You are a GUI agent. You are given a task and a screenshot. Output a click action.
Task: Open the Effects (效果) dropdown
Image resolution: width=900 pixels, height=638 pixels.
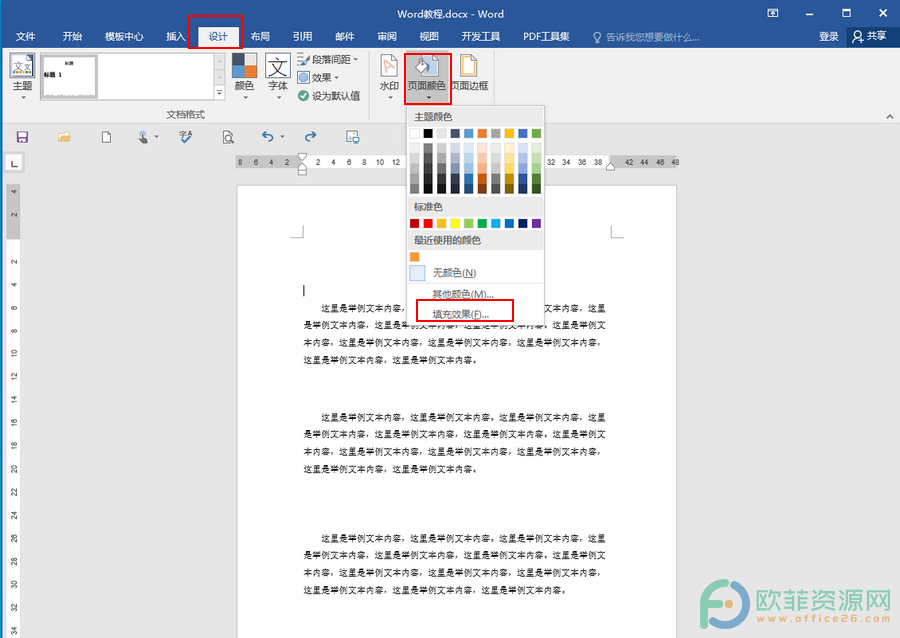[319, 77]
